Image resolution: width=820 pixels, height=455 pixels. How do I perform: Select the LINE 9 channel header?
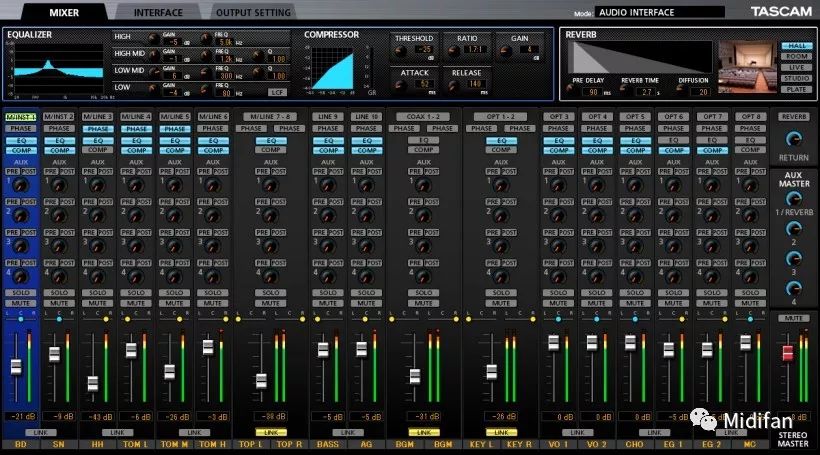tap(328, 117)
